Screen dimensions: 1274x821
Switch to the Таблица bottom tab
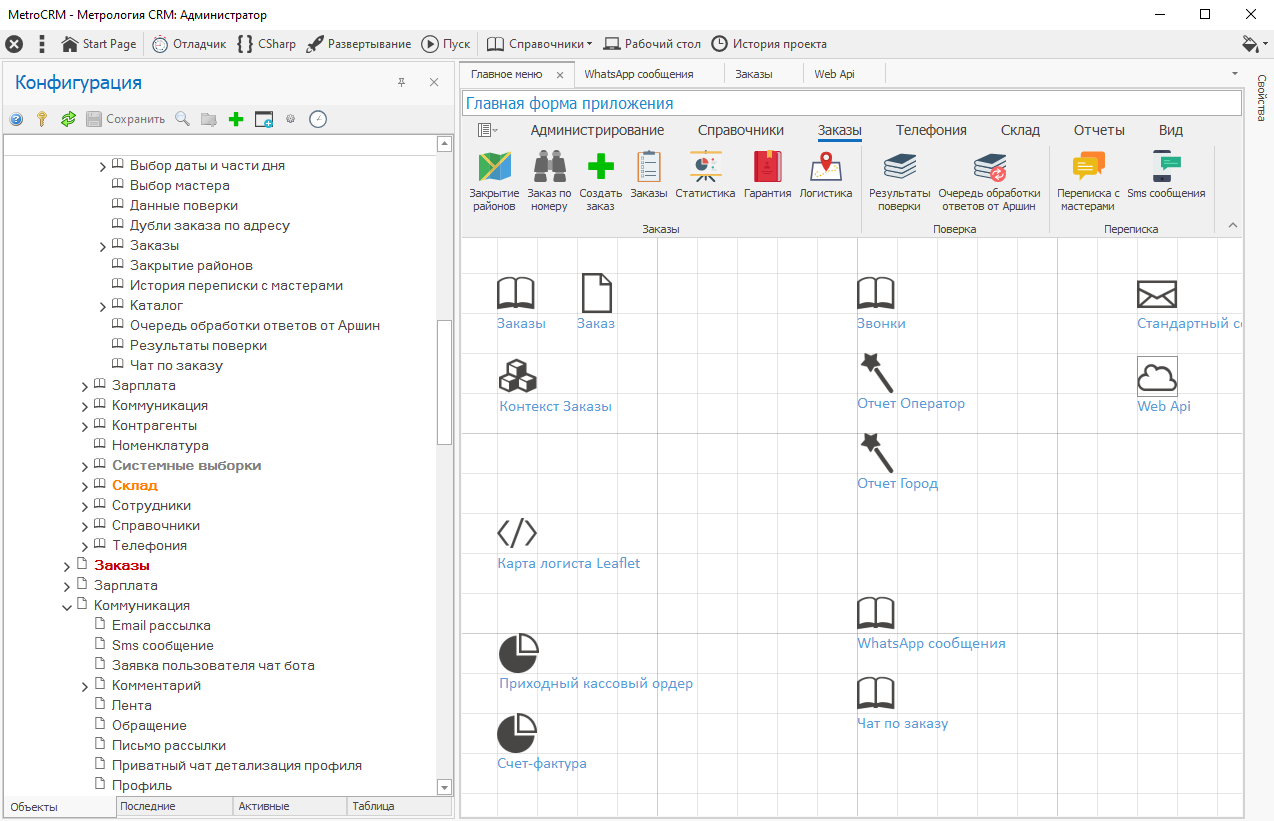pyautogui.click(x=399, y=806)
